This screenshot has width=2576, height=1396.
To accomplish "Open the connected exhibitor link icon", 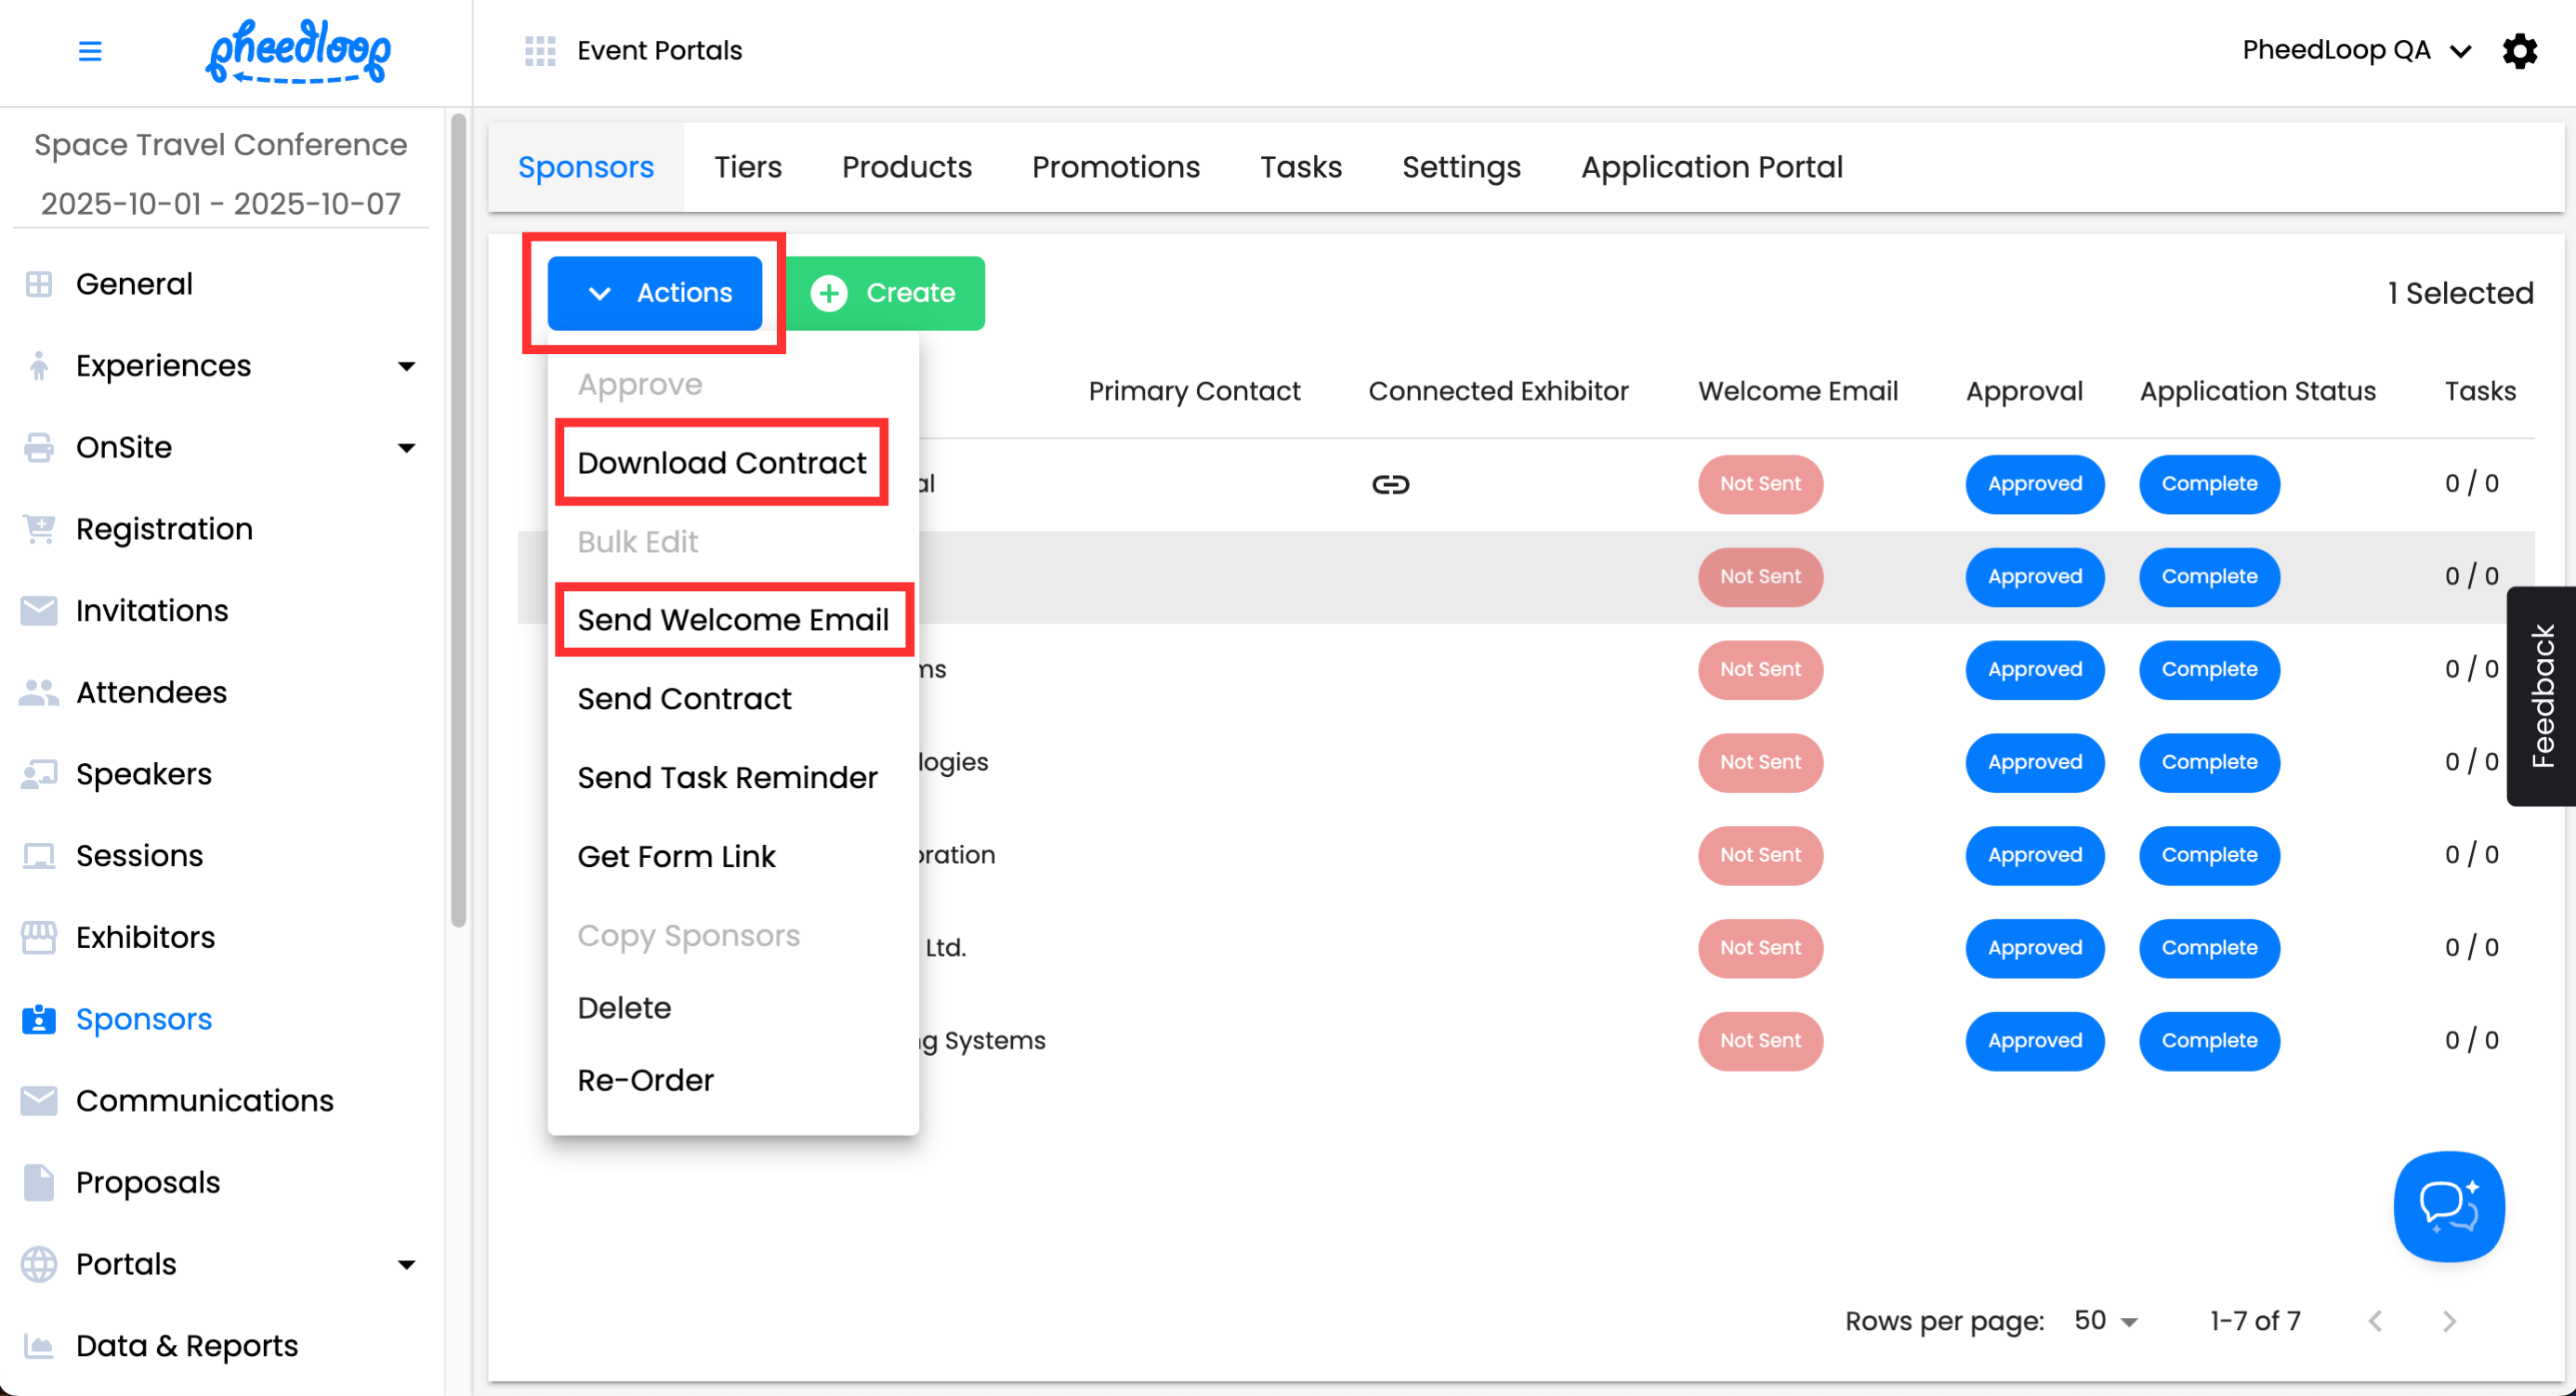I will click(1390, 485).
